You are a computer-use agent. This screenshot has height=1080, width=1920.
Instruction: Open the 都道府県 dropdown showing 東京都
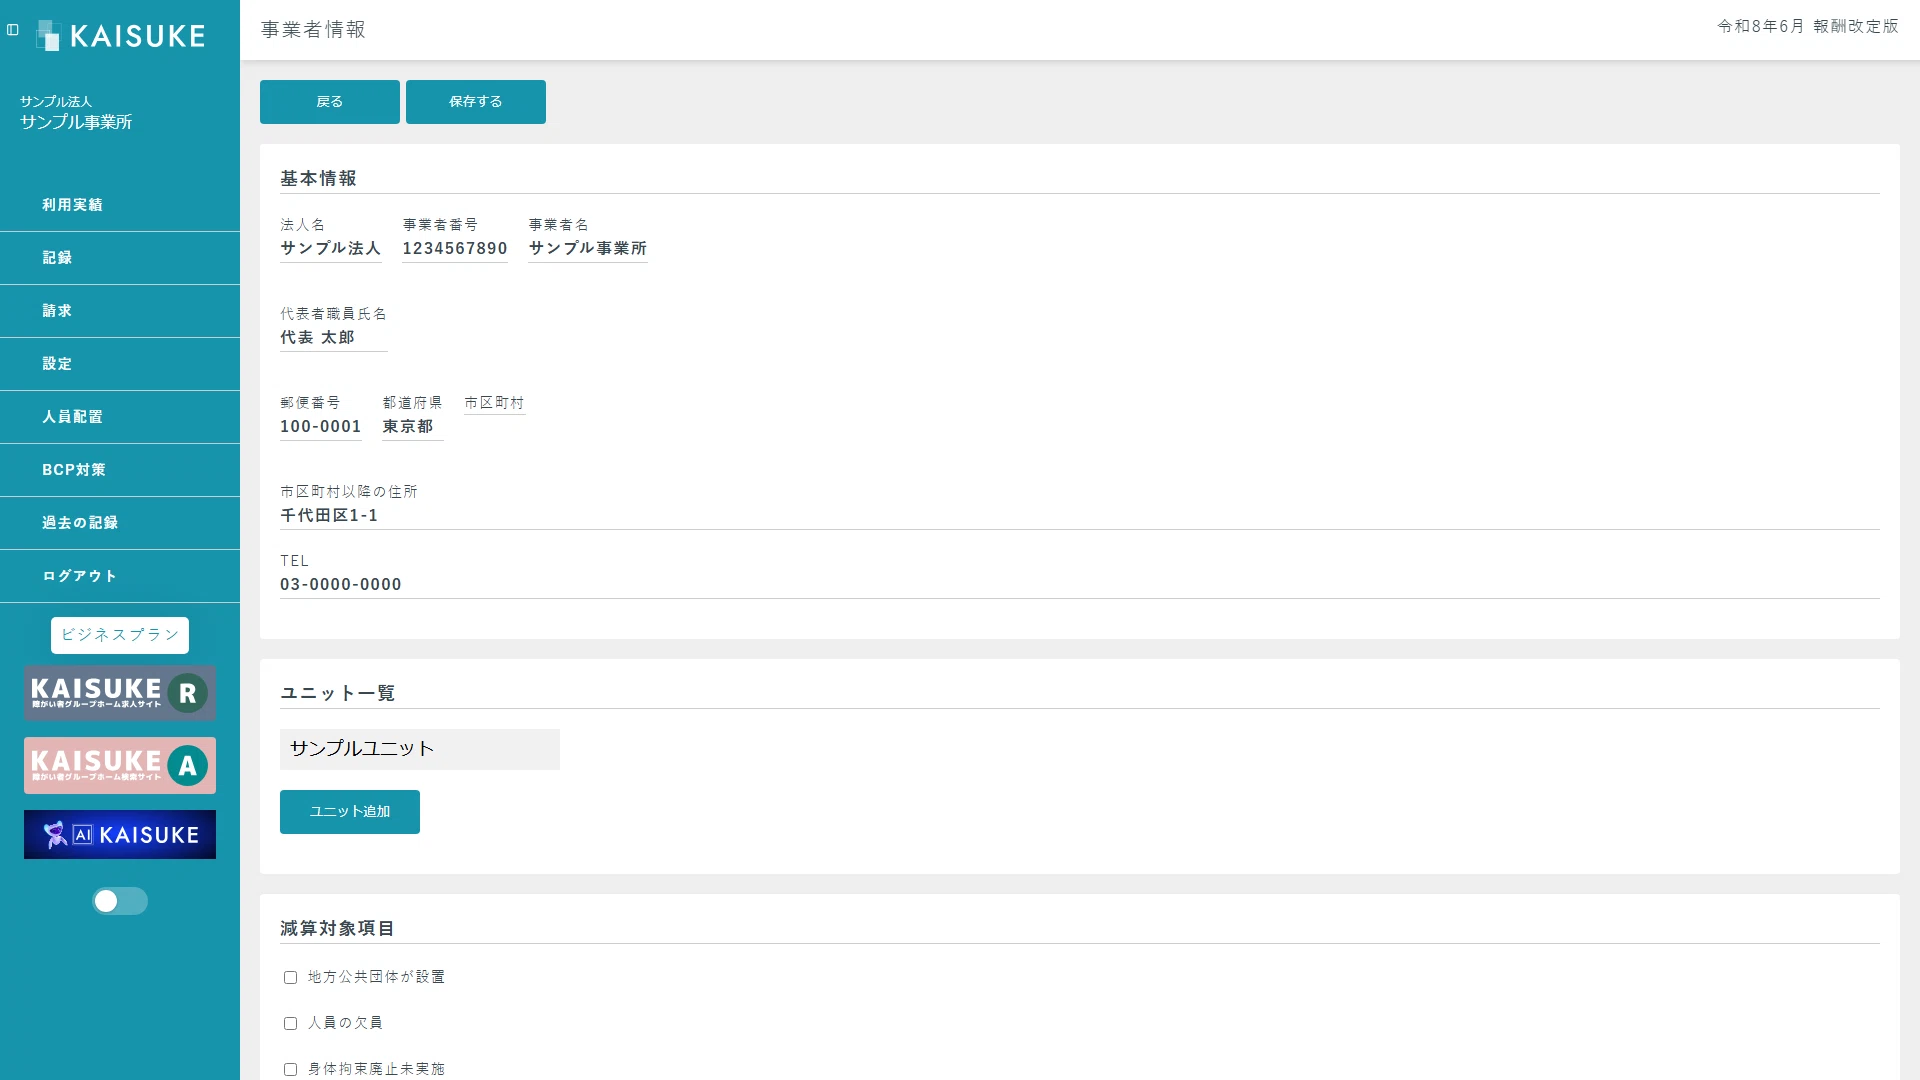point(412,427)
